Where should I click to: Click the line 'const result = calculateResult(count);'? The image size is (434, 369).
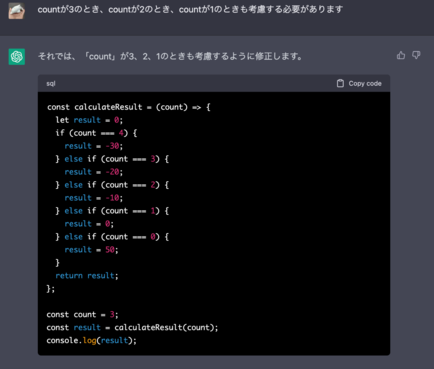point(132,328)
